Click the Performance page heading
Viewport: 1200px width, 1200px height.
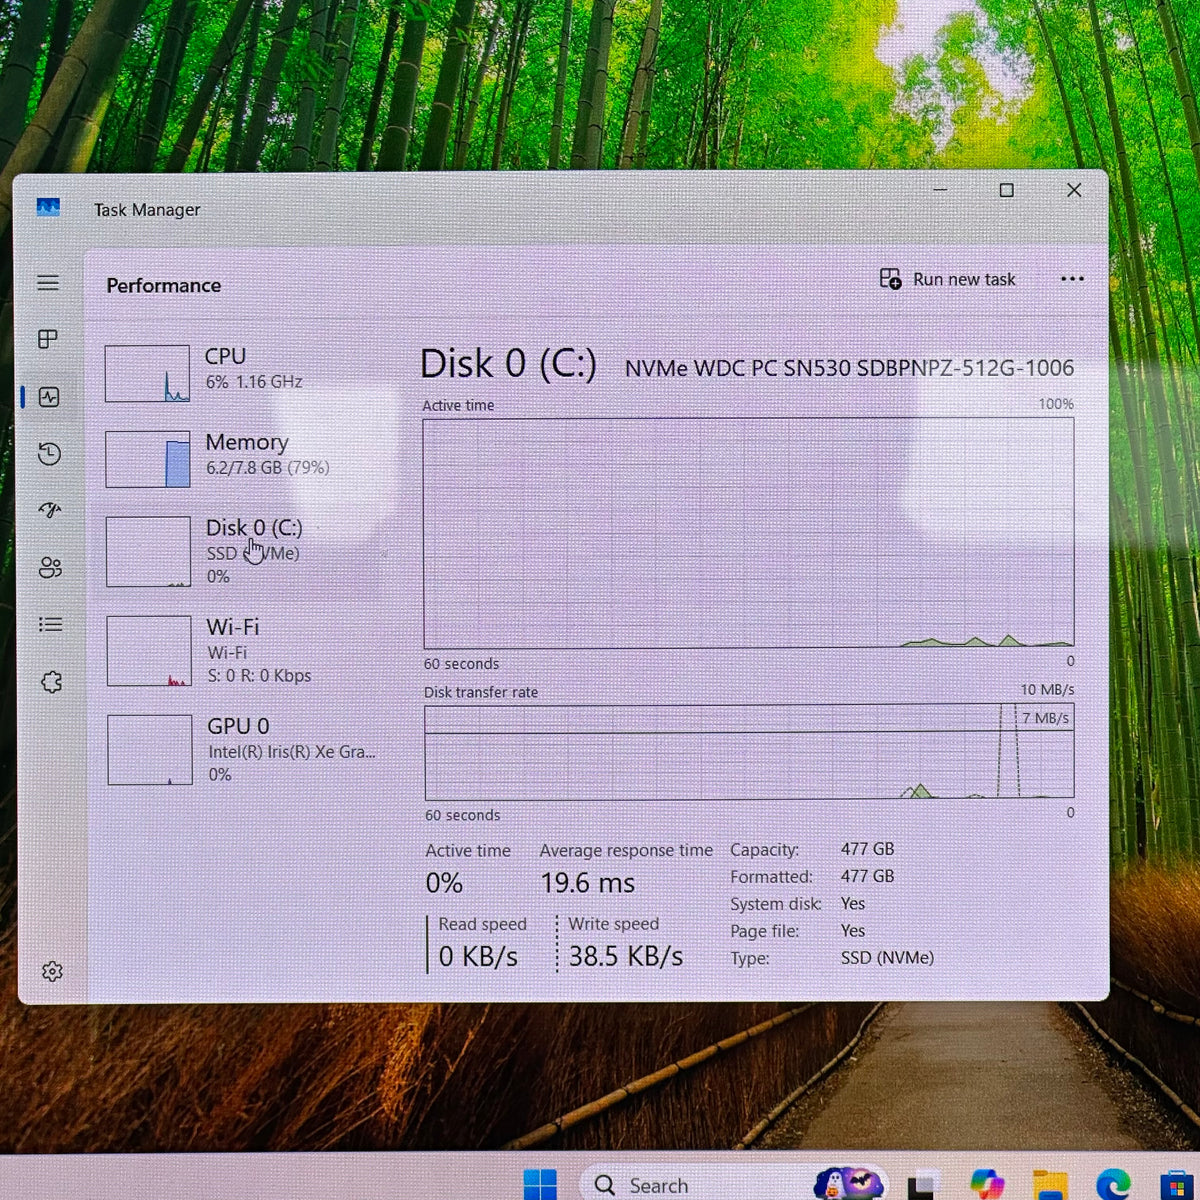click(x=164, y=285)
